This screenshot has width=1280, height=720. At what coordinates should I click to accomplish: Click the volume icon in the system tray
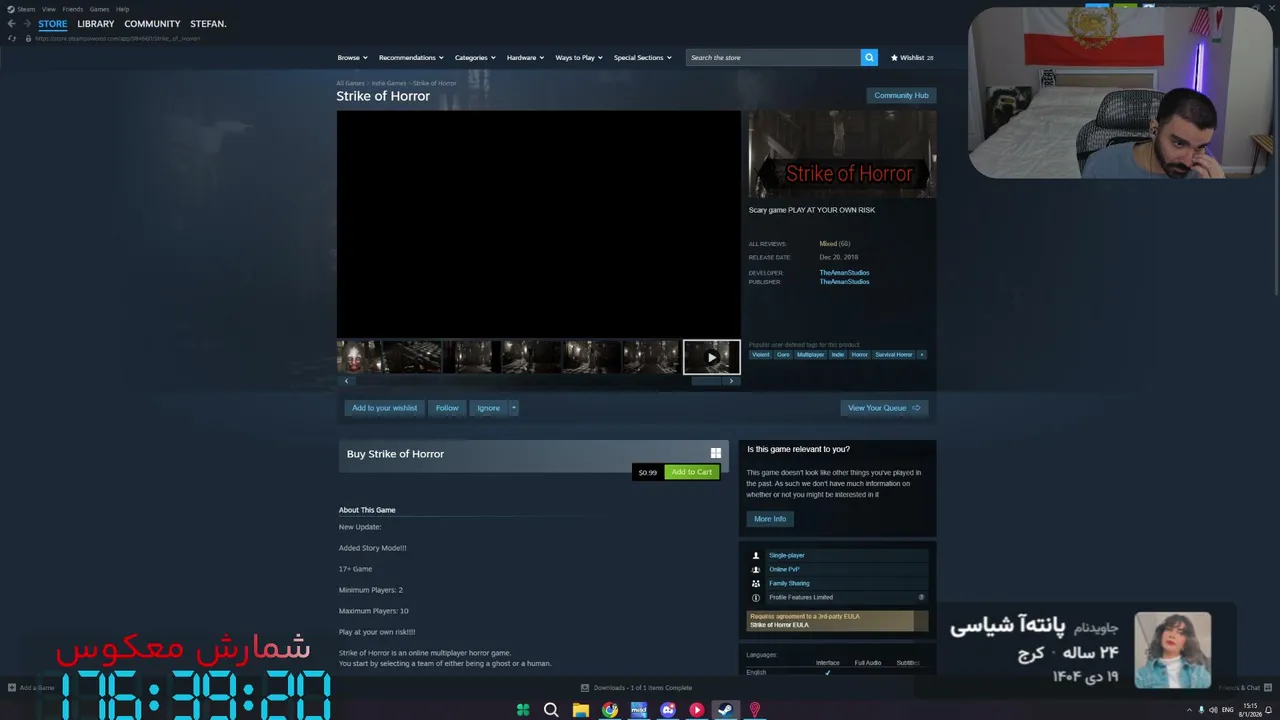[x=1213, y=710]
